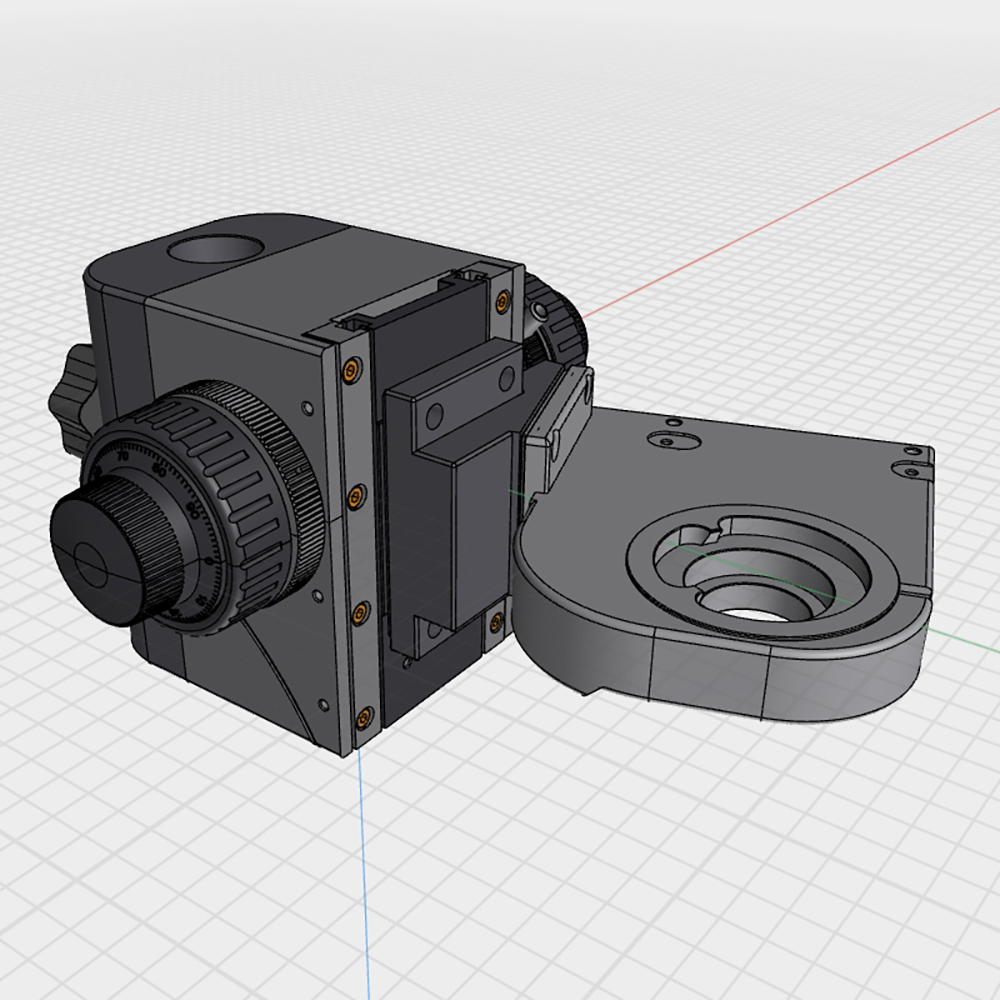This screenshot has height=1000, width=1000.
Task: Click the lower-right brass screw near the stage
Action: (x=494, y=623)
